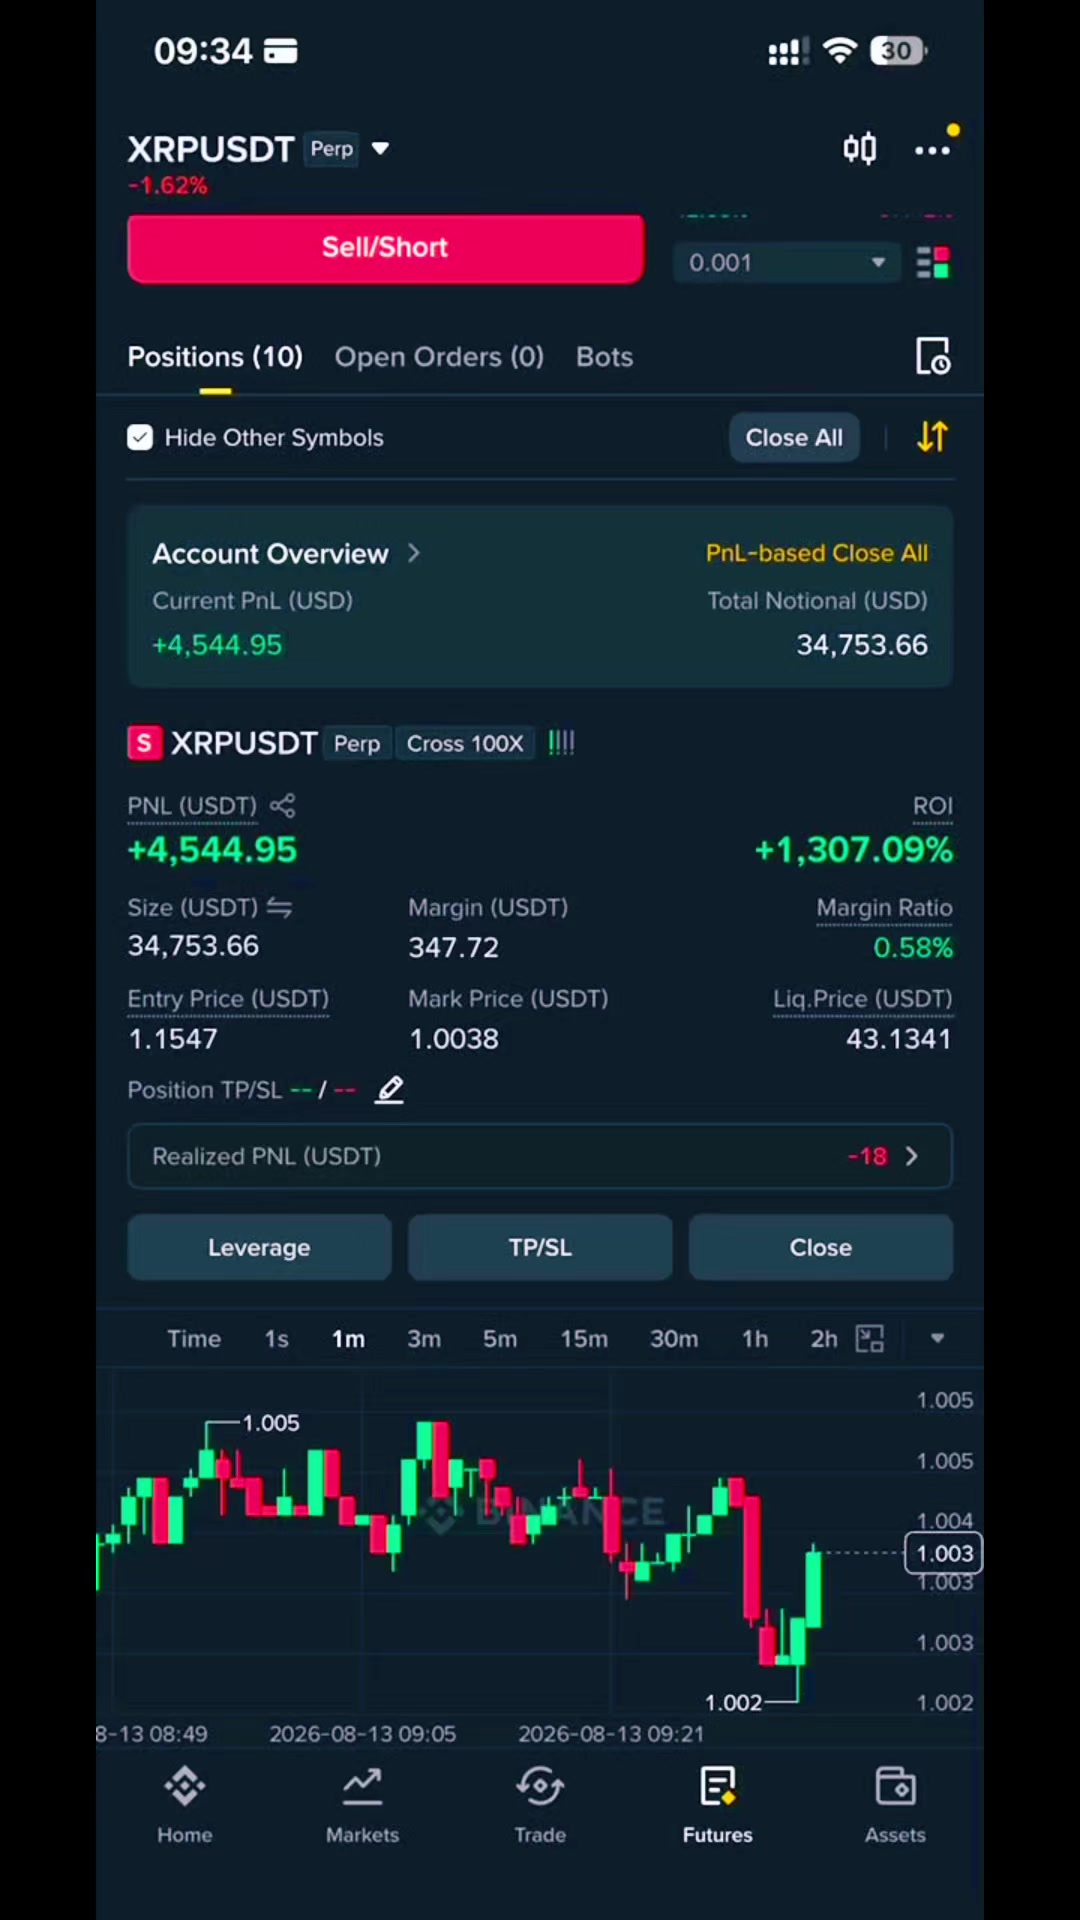Image resolution: width=1080 pixels, height=1920 pixels.
Task: Tap the -1.62% price change text
Action: [x=168, y=185]
